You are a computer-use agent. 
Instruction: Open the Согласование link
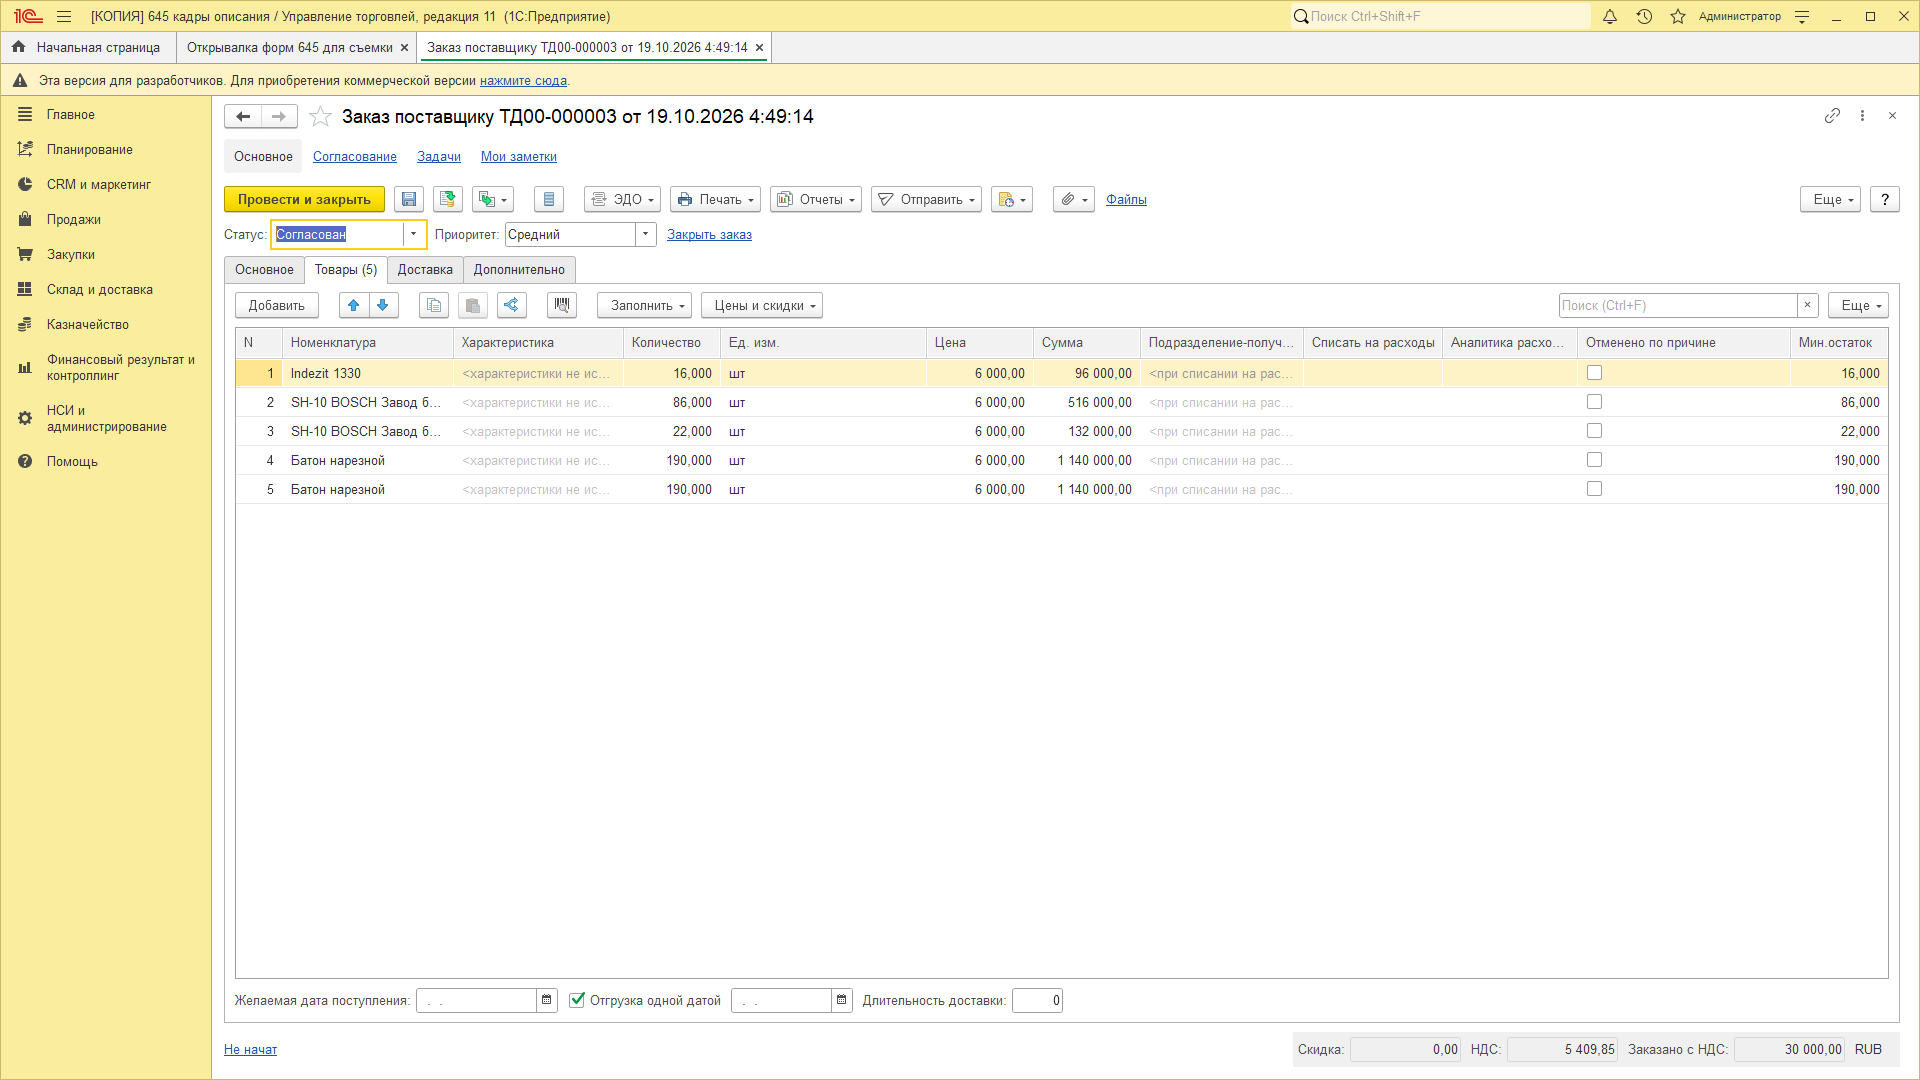(x=355, y=157)
